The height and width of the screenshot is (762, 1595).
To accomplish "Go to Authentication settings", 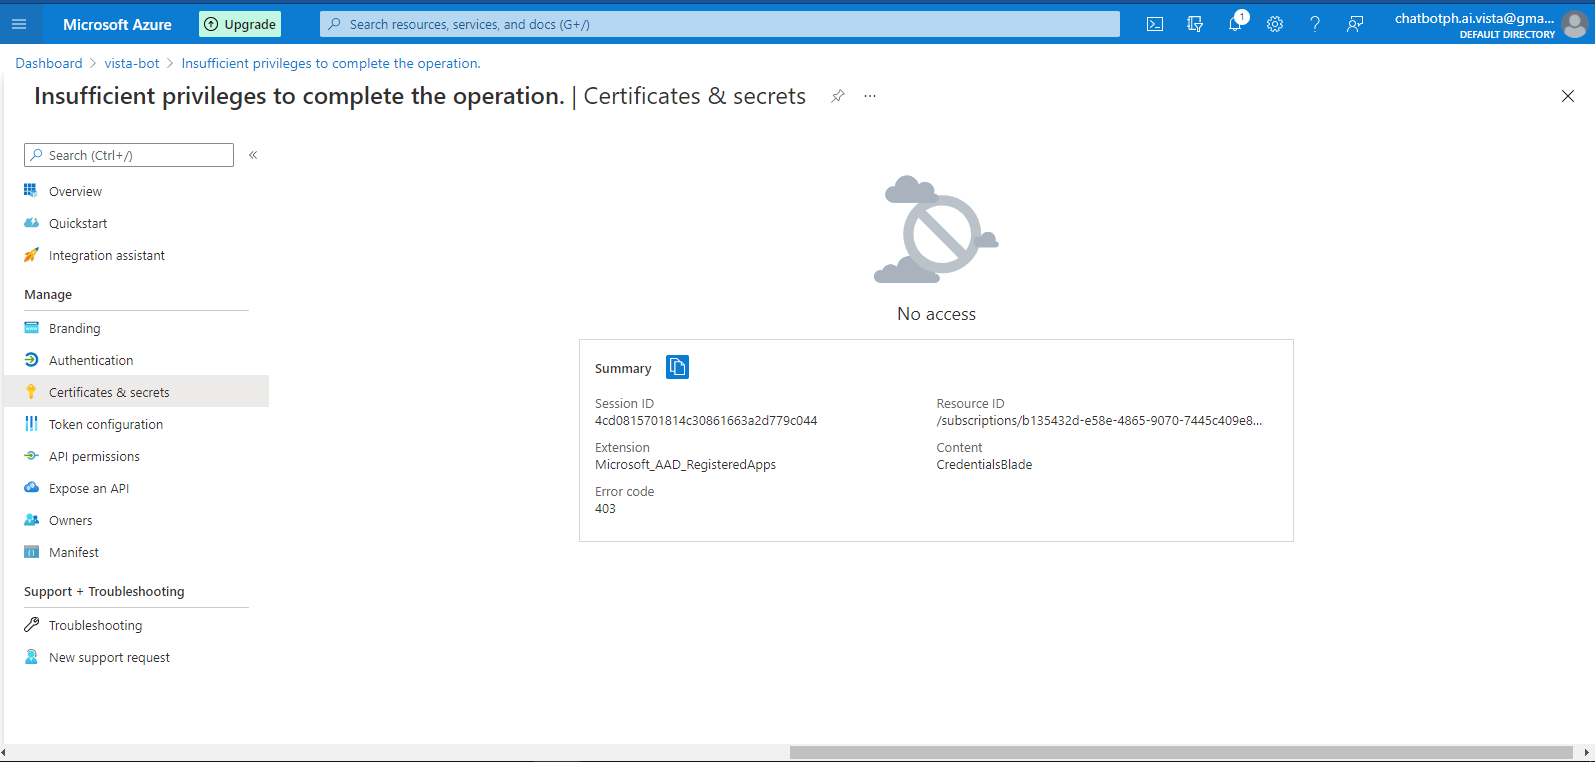I will (136, 360).
